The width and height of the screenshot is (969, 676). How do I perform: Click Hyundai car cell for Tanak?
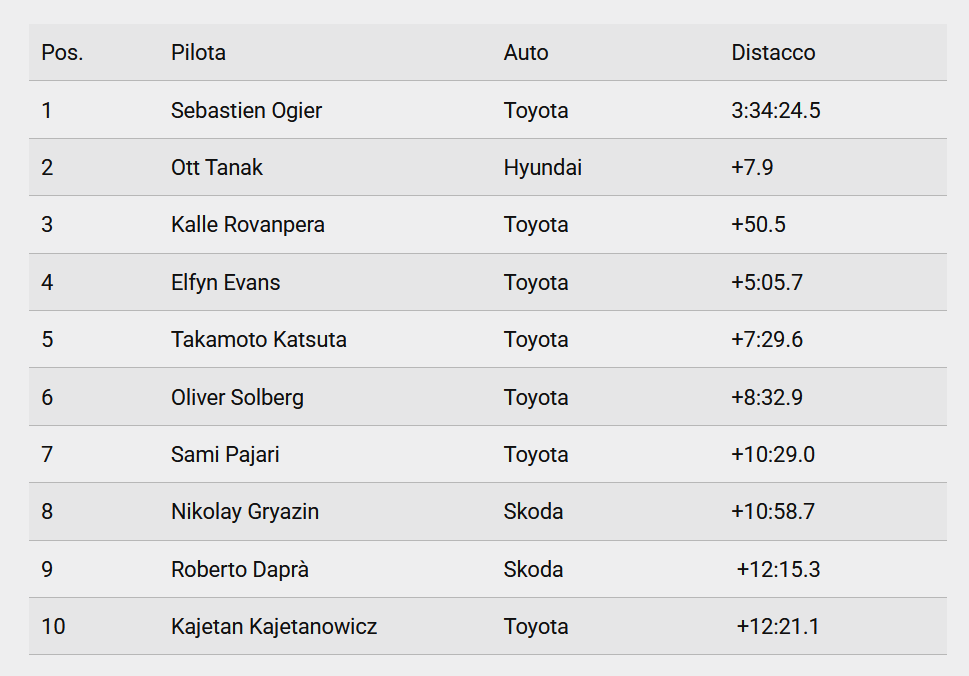point(543,167)
